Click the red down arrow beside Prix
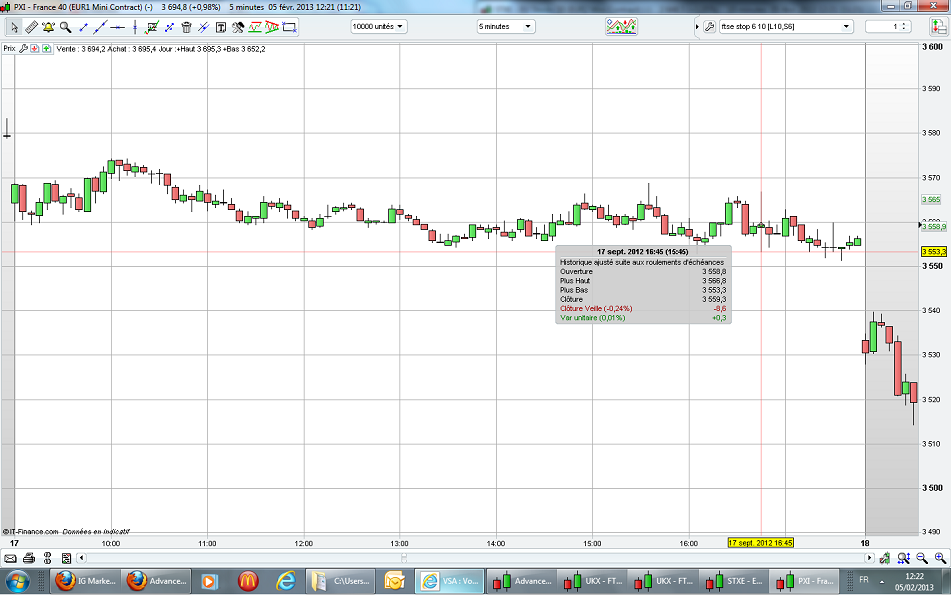 pos(35,49)
